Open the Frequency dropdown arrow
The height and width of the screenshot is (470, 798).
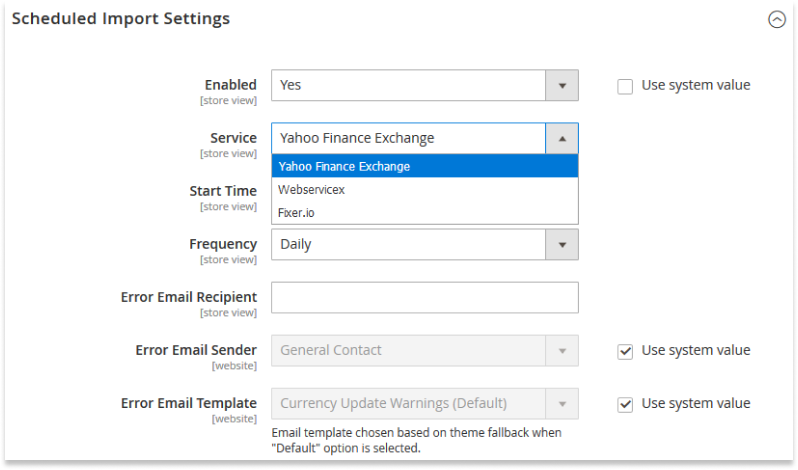click(562, 245)
